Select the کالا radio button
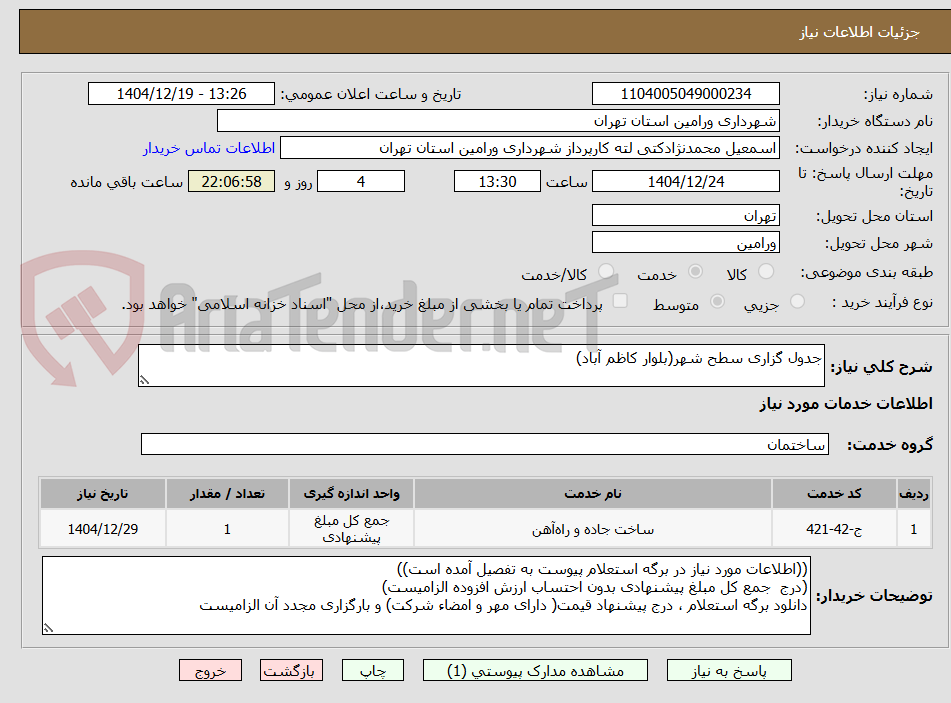 766,272
